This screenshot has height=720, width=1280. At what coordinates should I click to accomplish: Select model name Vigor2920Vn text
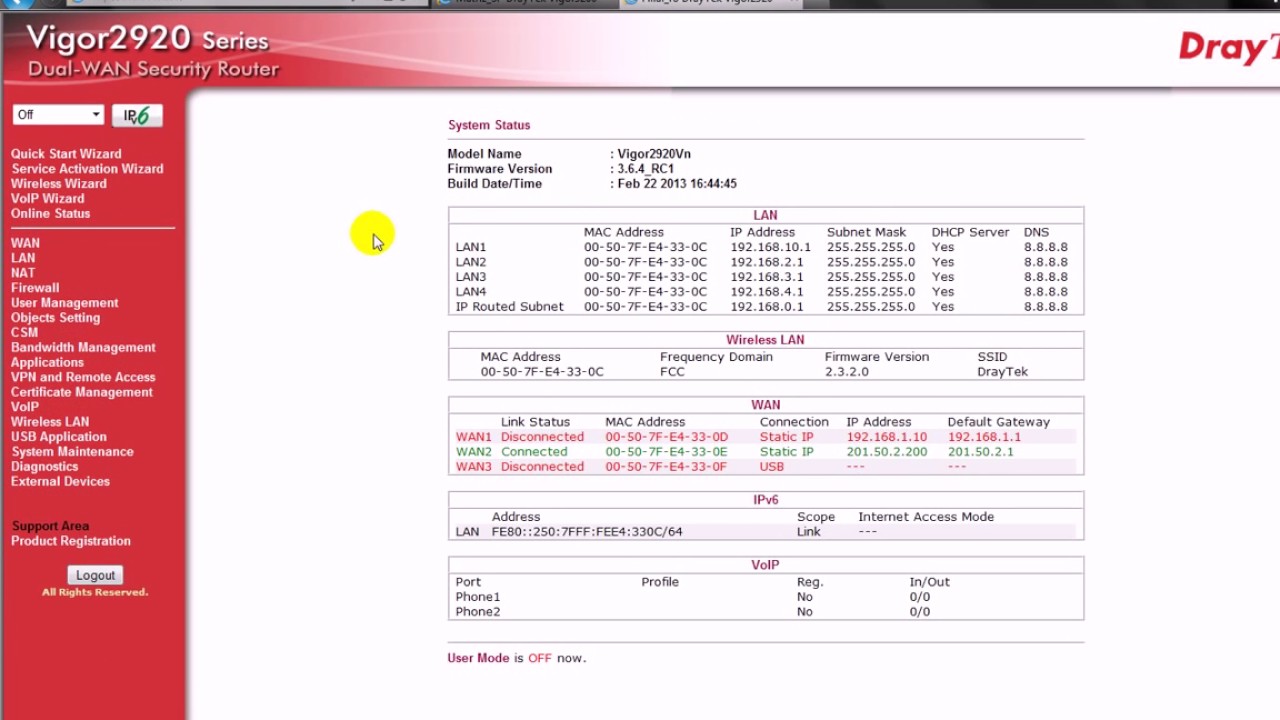654,154
